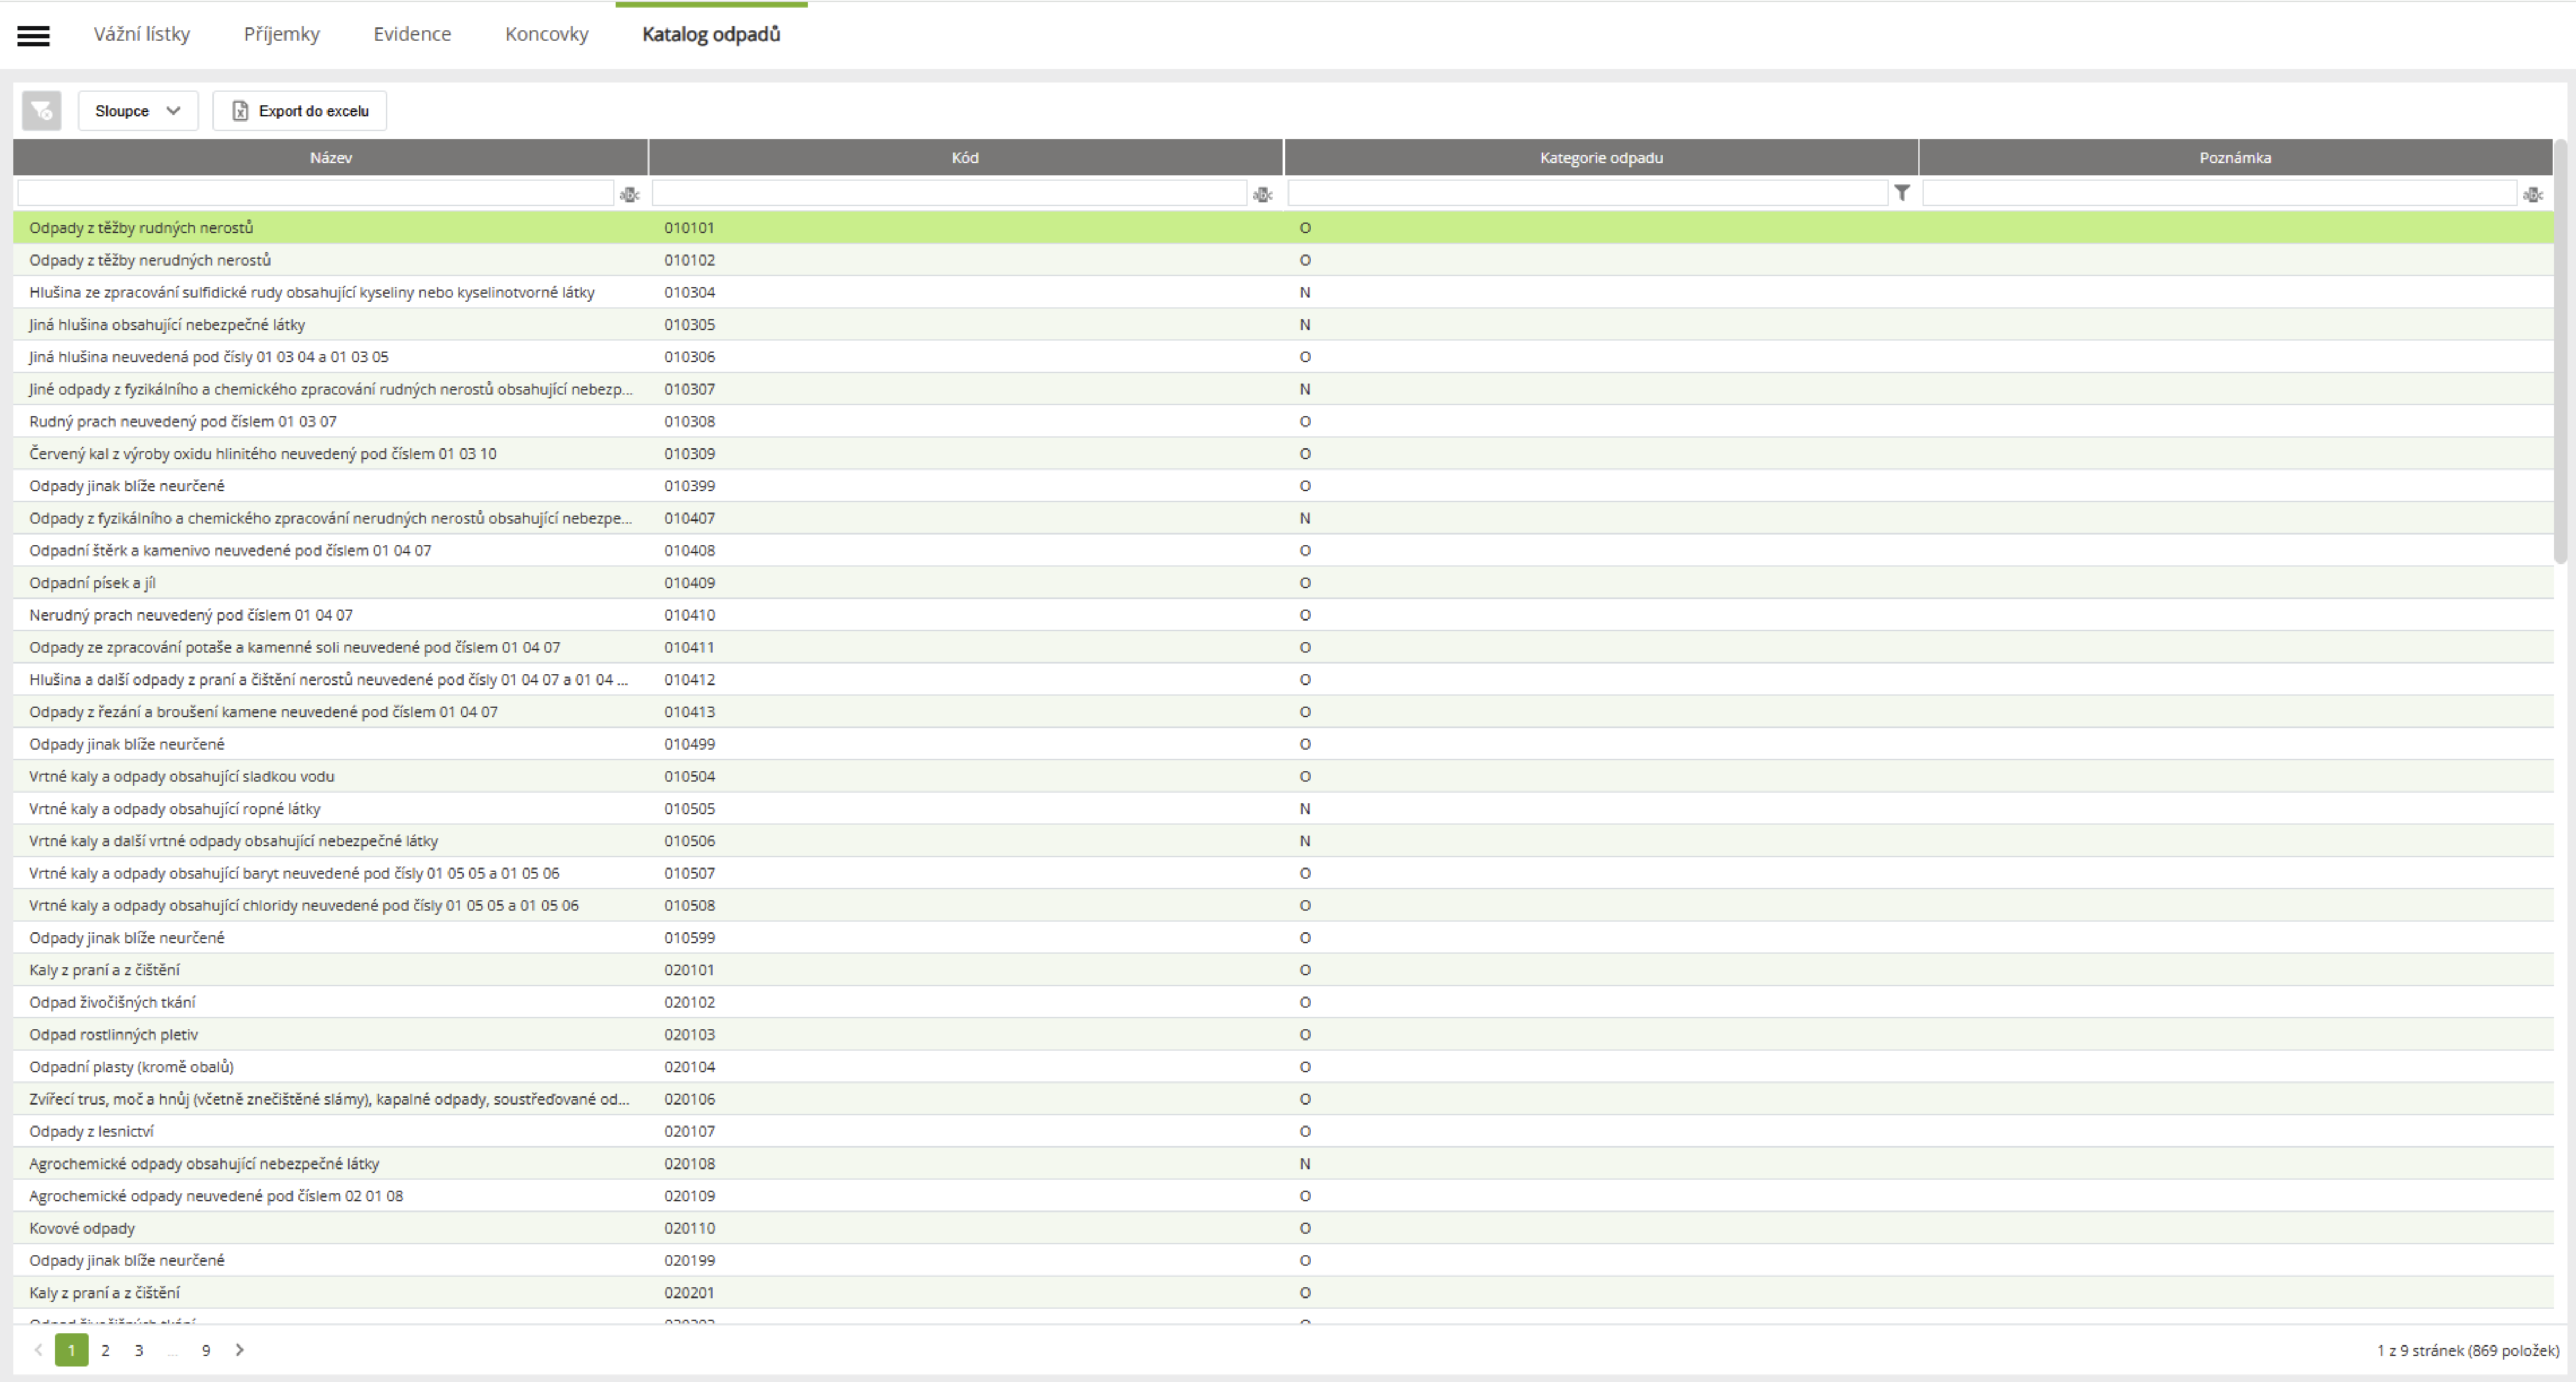This screenshot has width=2576, height=1382.
Task: Click the Export do excelu button
Action: (x=300, y=111)
